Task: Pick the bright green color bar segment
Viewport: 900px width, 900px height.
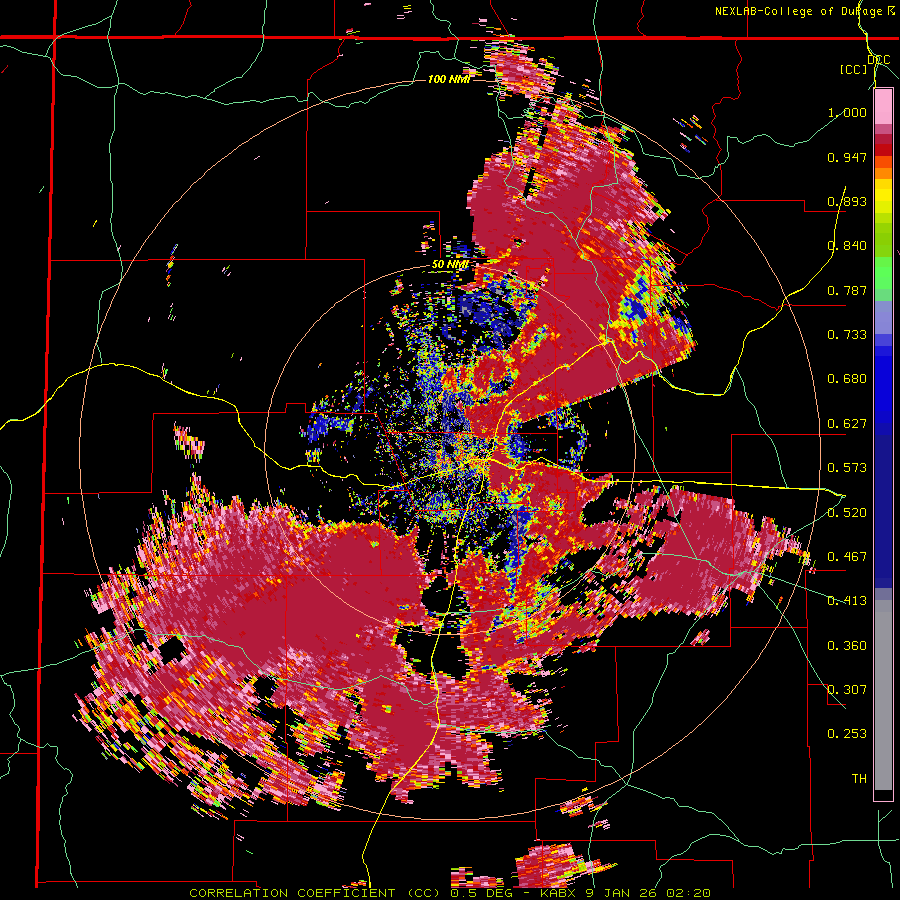Action: point(883,273)
